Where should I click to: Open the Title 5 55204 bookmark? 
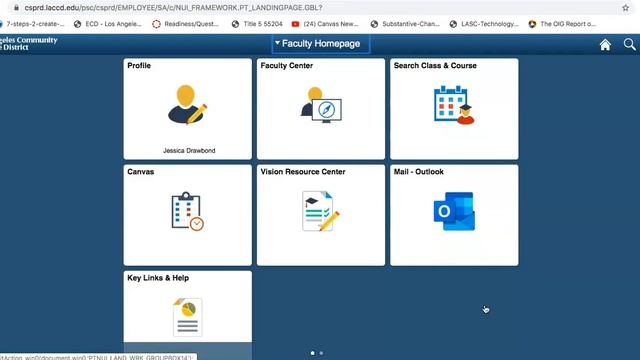coord(257,24)
